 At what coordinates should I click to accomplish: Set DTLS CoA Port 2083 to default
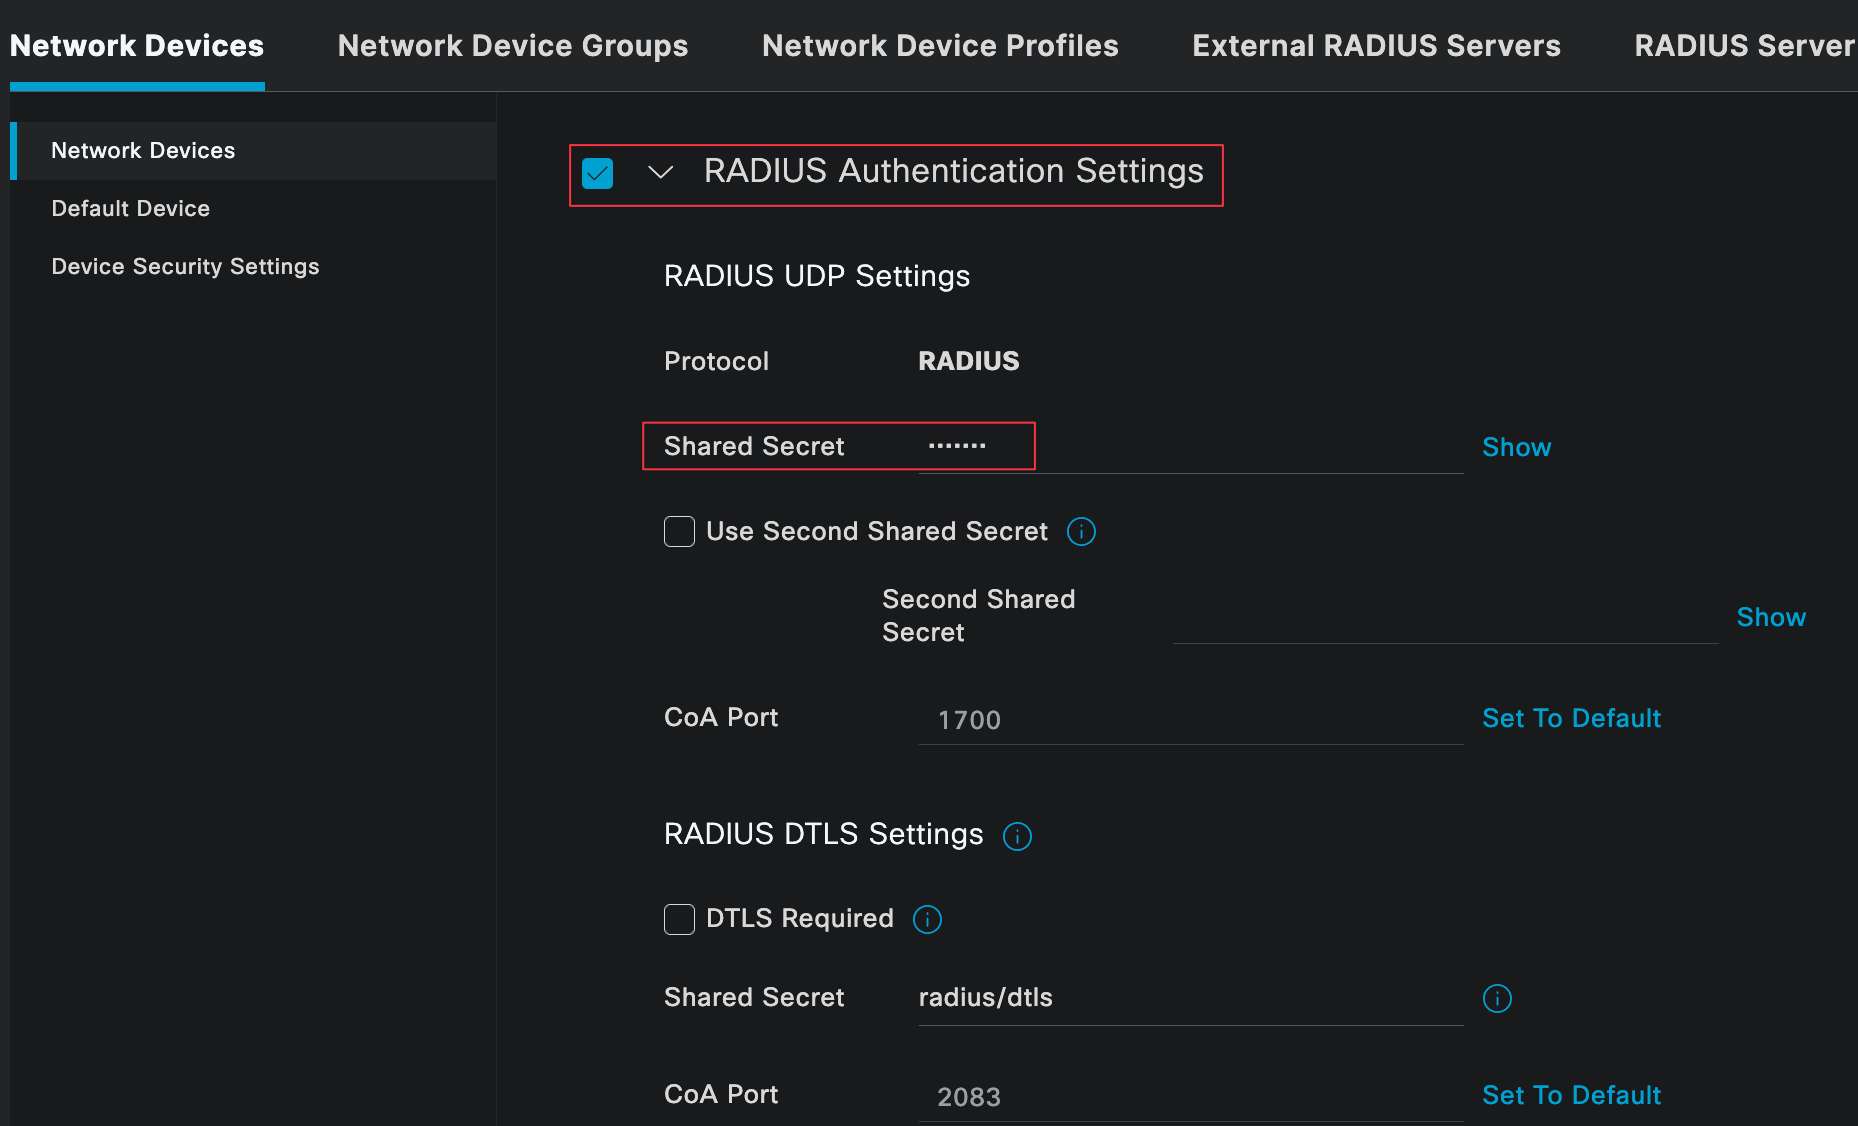click(x=1570, y=1095)
